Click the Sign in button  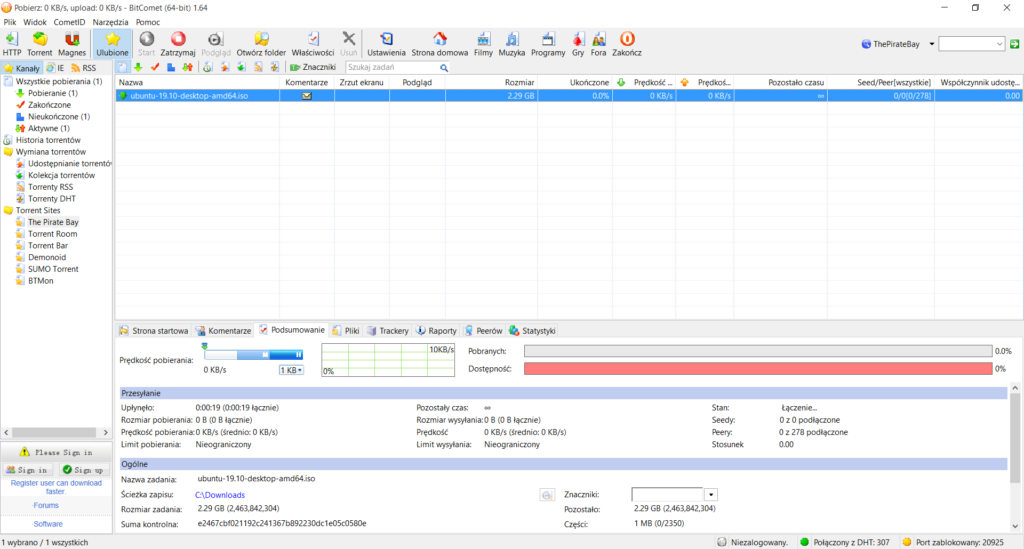27,469
